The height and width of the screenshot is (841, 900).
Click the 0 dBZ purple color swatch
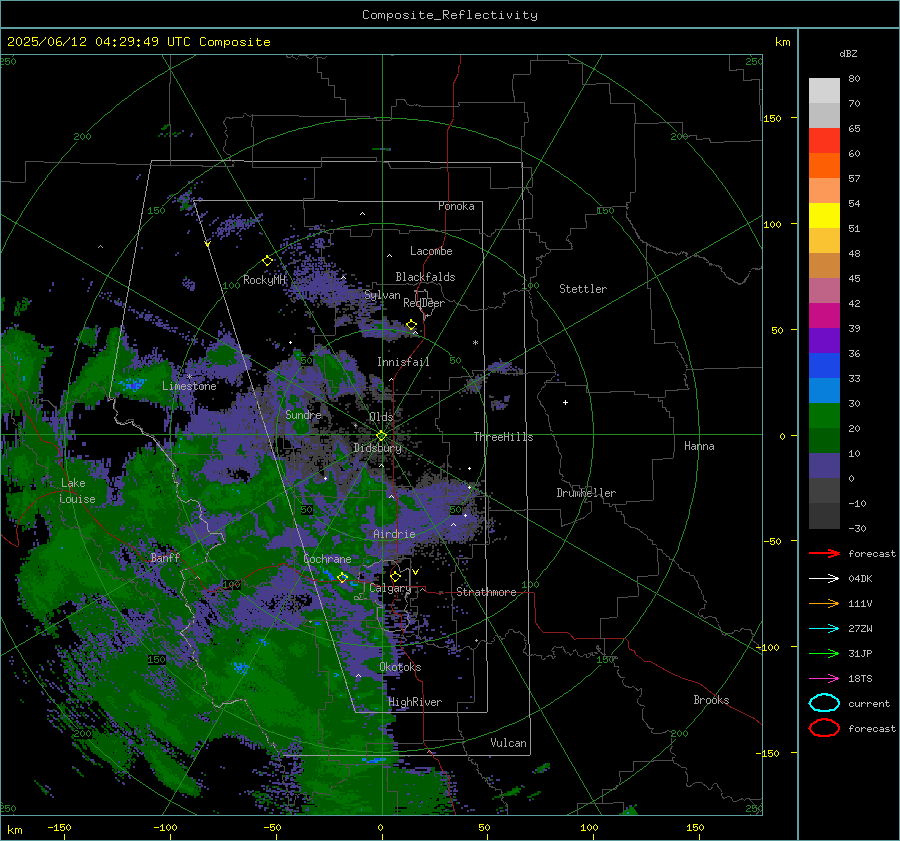point(824,466)
